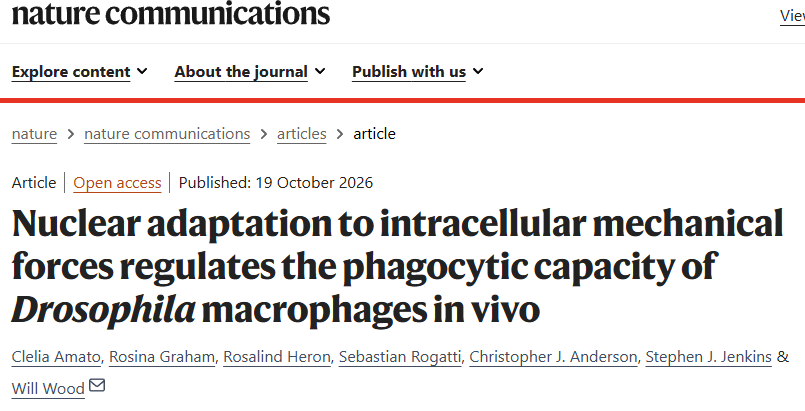Select author Sebastian Rogatti
The width and height of the screenshot is (805, 411).
[x=400, y=357]
